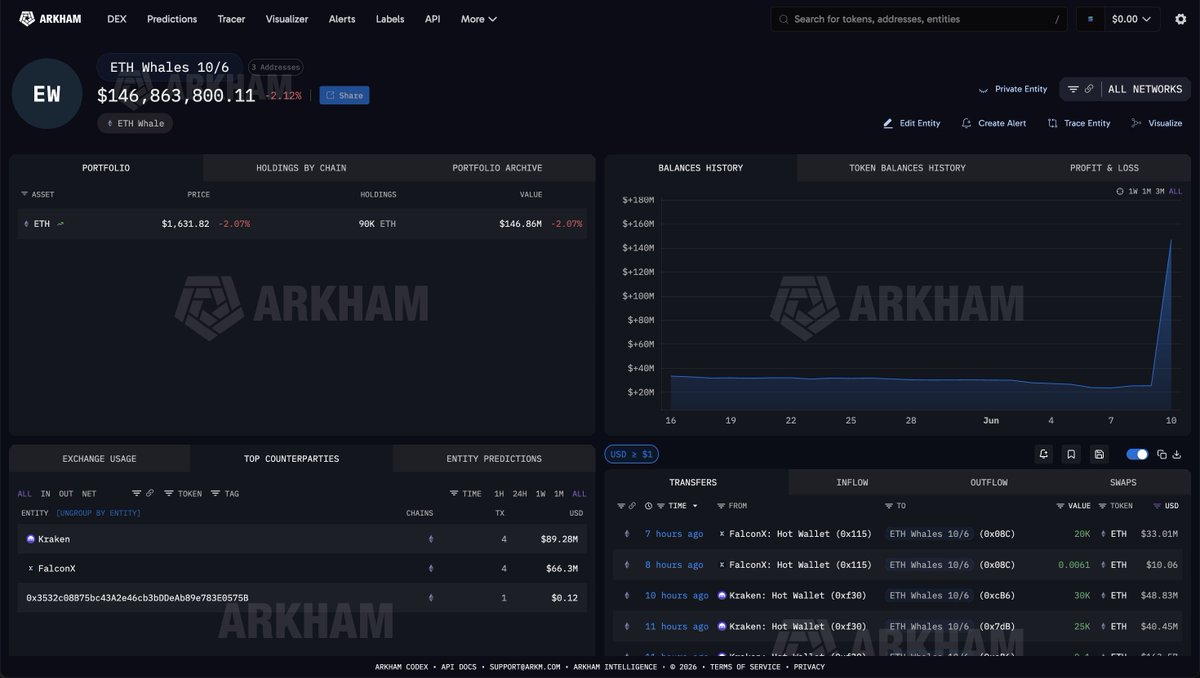This screenshot has width=1200, height=678.
Task: Click the filter icon beside FROM column
Action: (721, 506)
